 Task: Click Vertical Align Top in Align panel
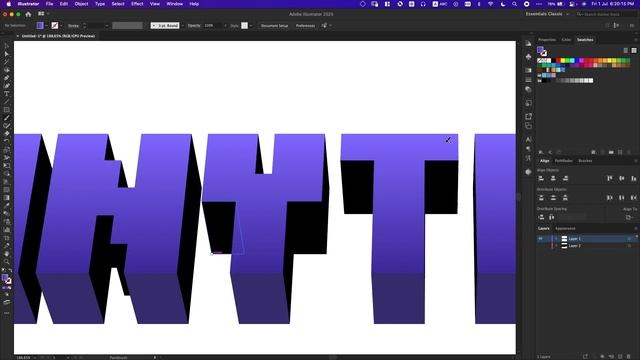(x=610, y=178)
